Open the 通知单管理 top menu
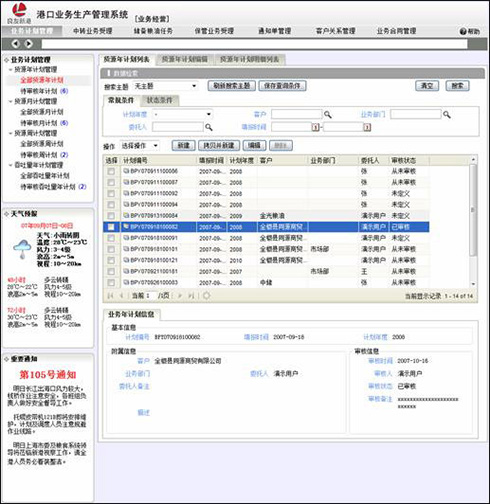490x504 pixels. [275, 31]
